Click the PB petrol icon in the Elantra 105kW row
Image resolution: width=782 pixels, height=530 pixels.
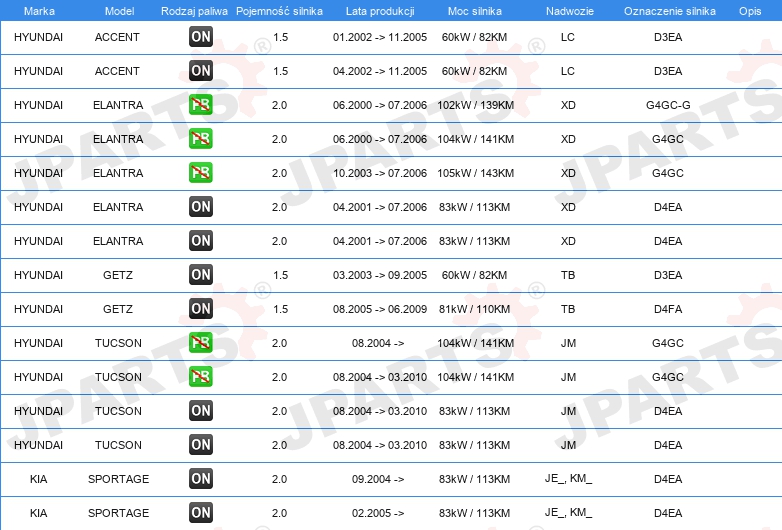200,173
